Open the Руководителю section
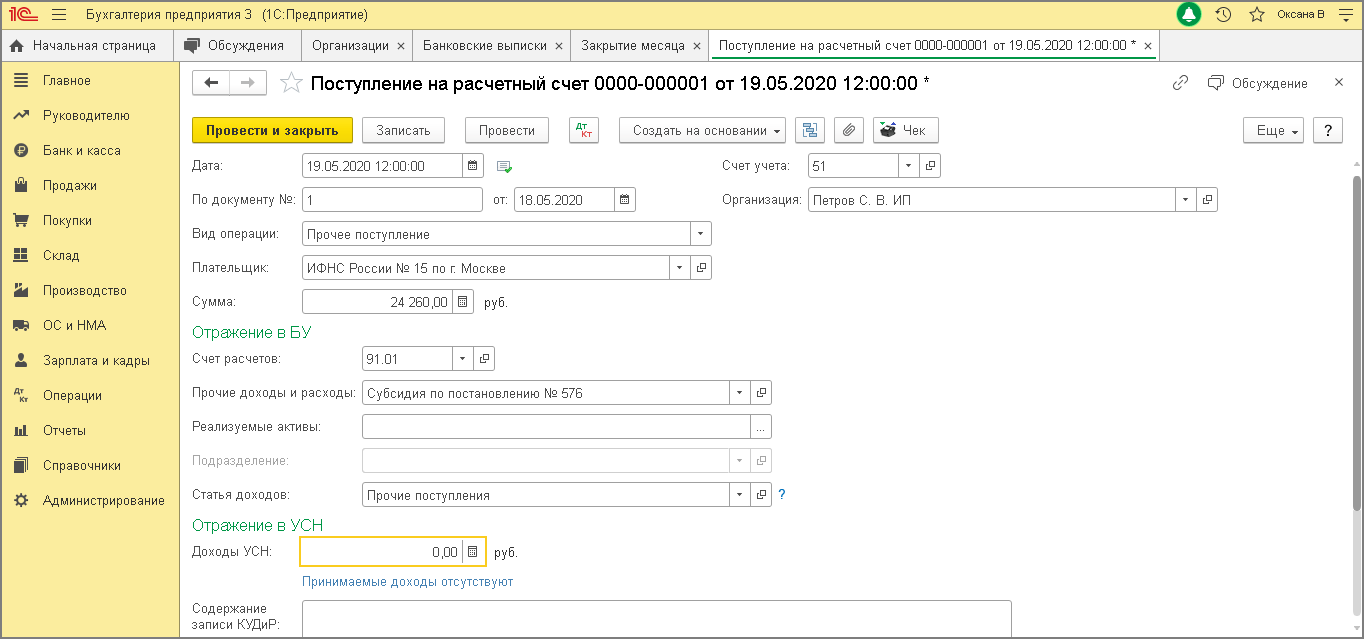Viewport: 1364px width, 639px height. (x=92, y=116)
